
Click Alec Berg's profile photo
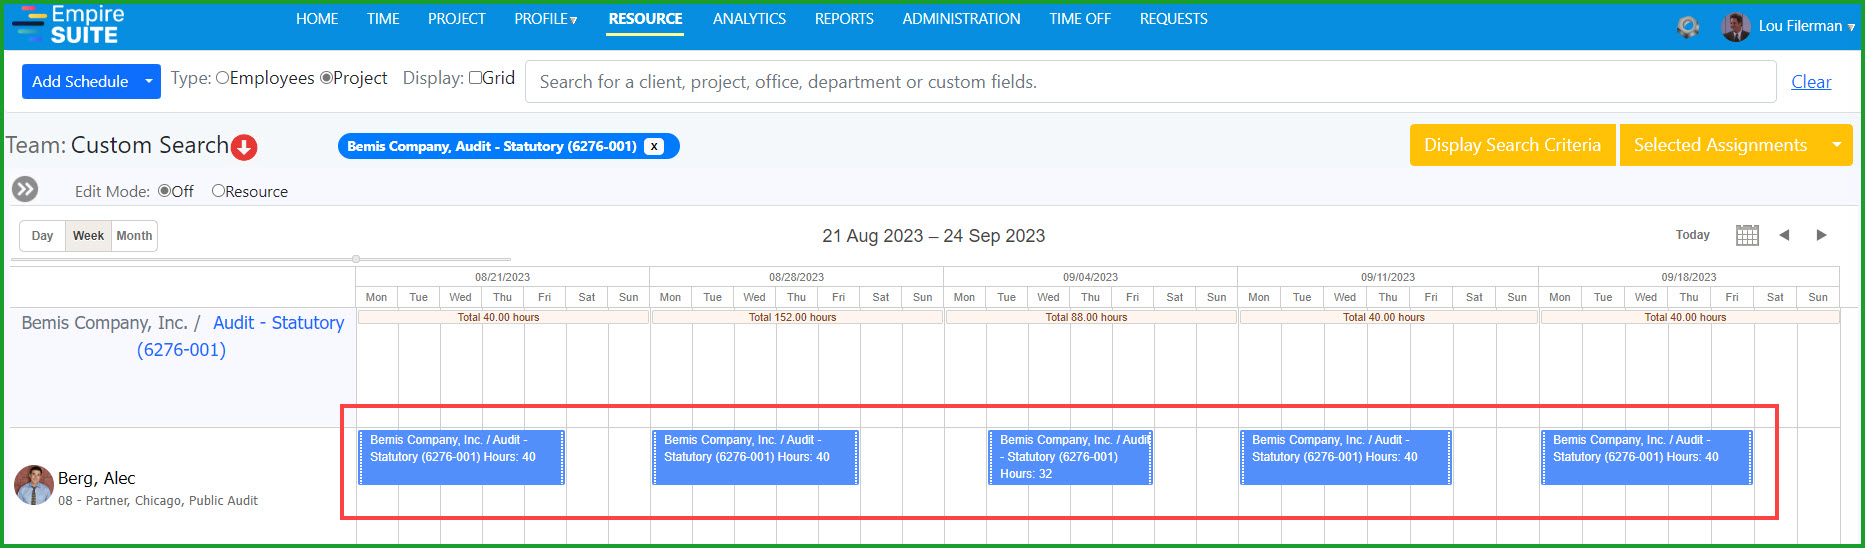click(x=34, y=485)
